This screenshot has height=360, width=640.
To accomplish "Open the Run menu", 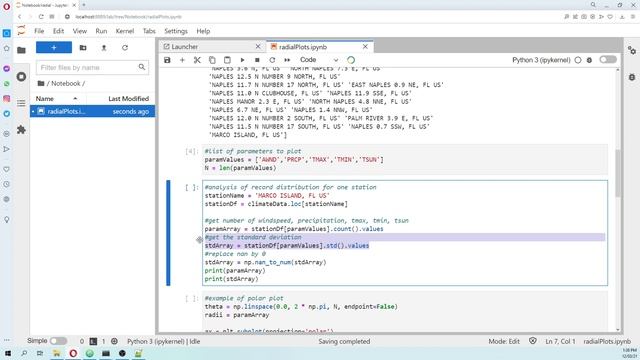I will 101,31.
